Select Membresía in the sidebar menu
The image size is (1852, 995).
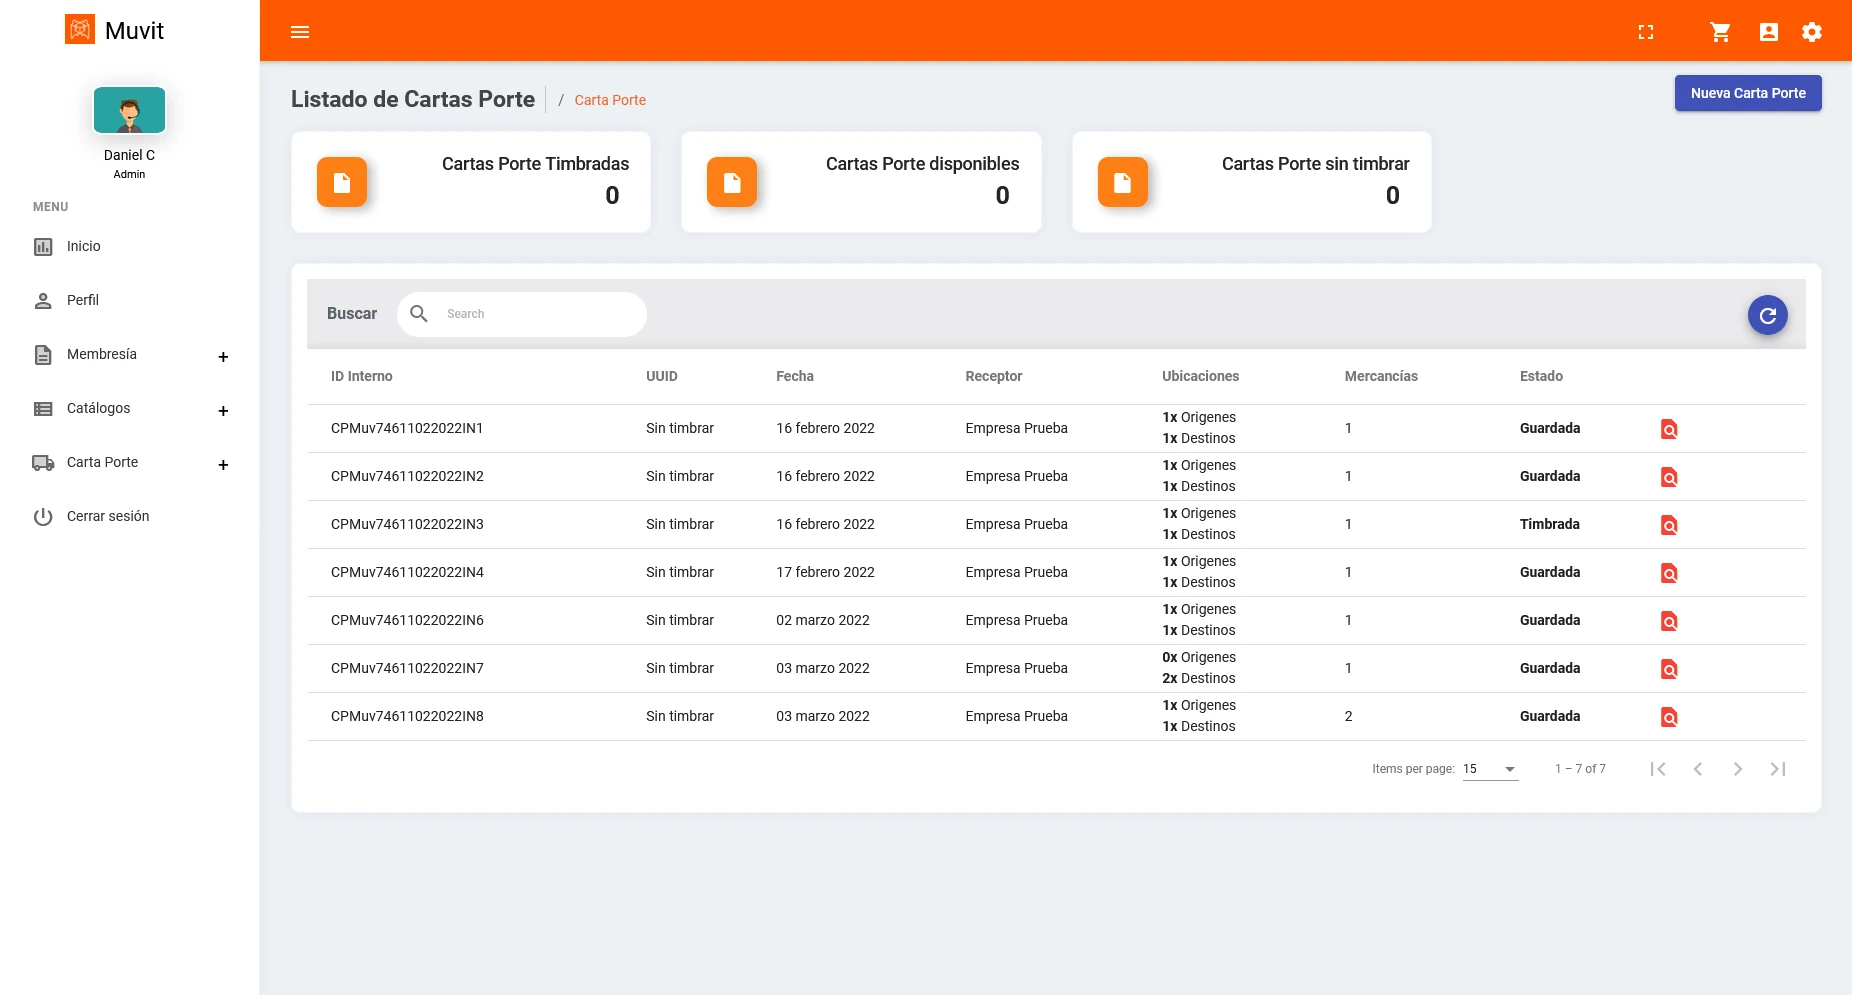click(102, 354)
